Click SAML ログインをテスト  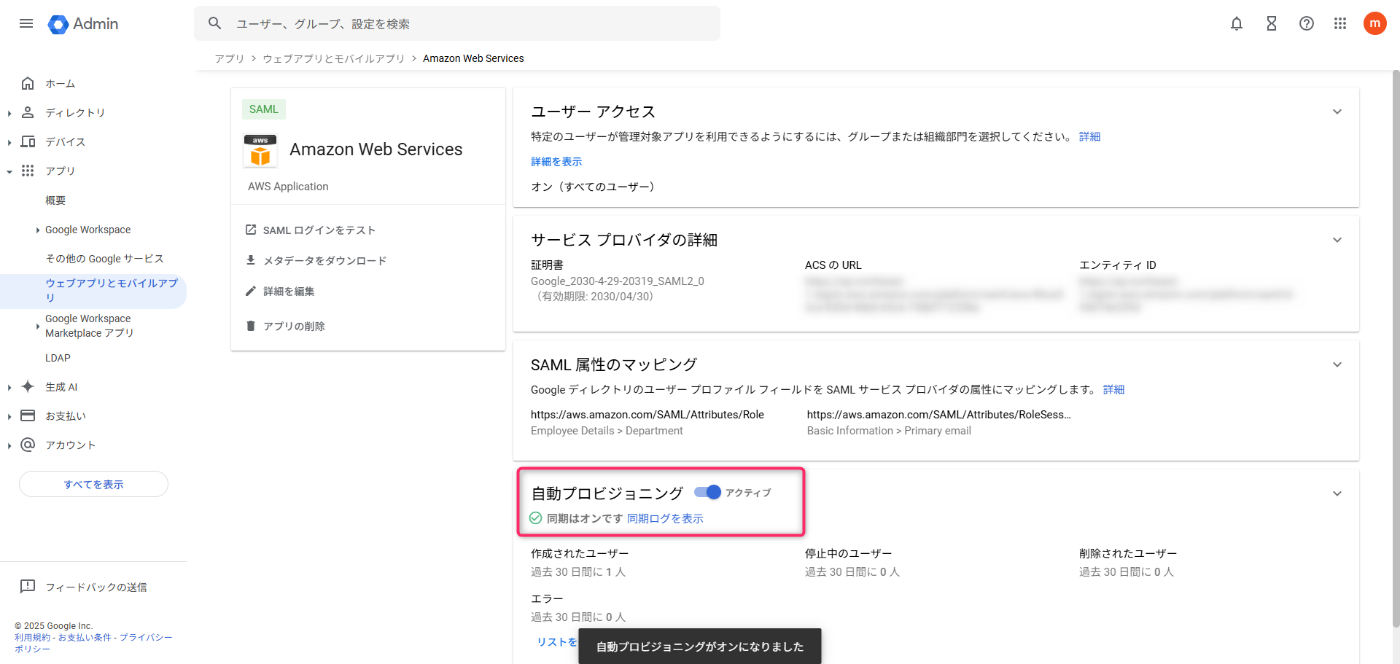pyautogui.click(x=319, y=230)
